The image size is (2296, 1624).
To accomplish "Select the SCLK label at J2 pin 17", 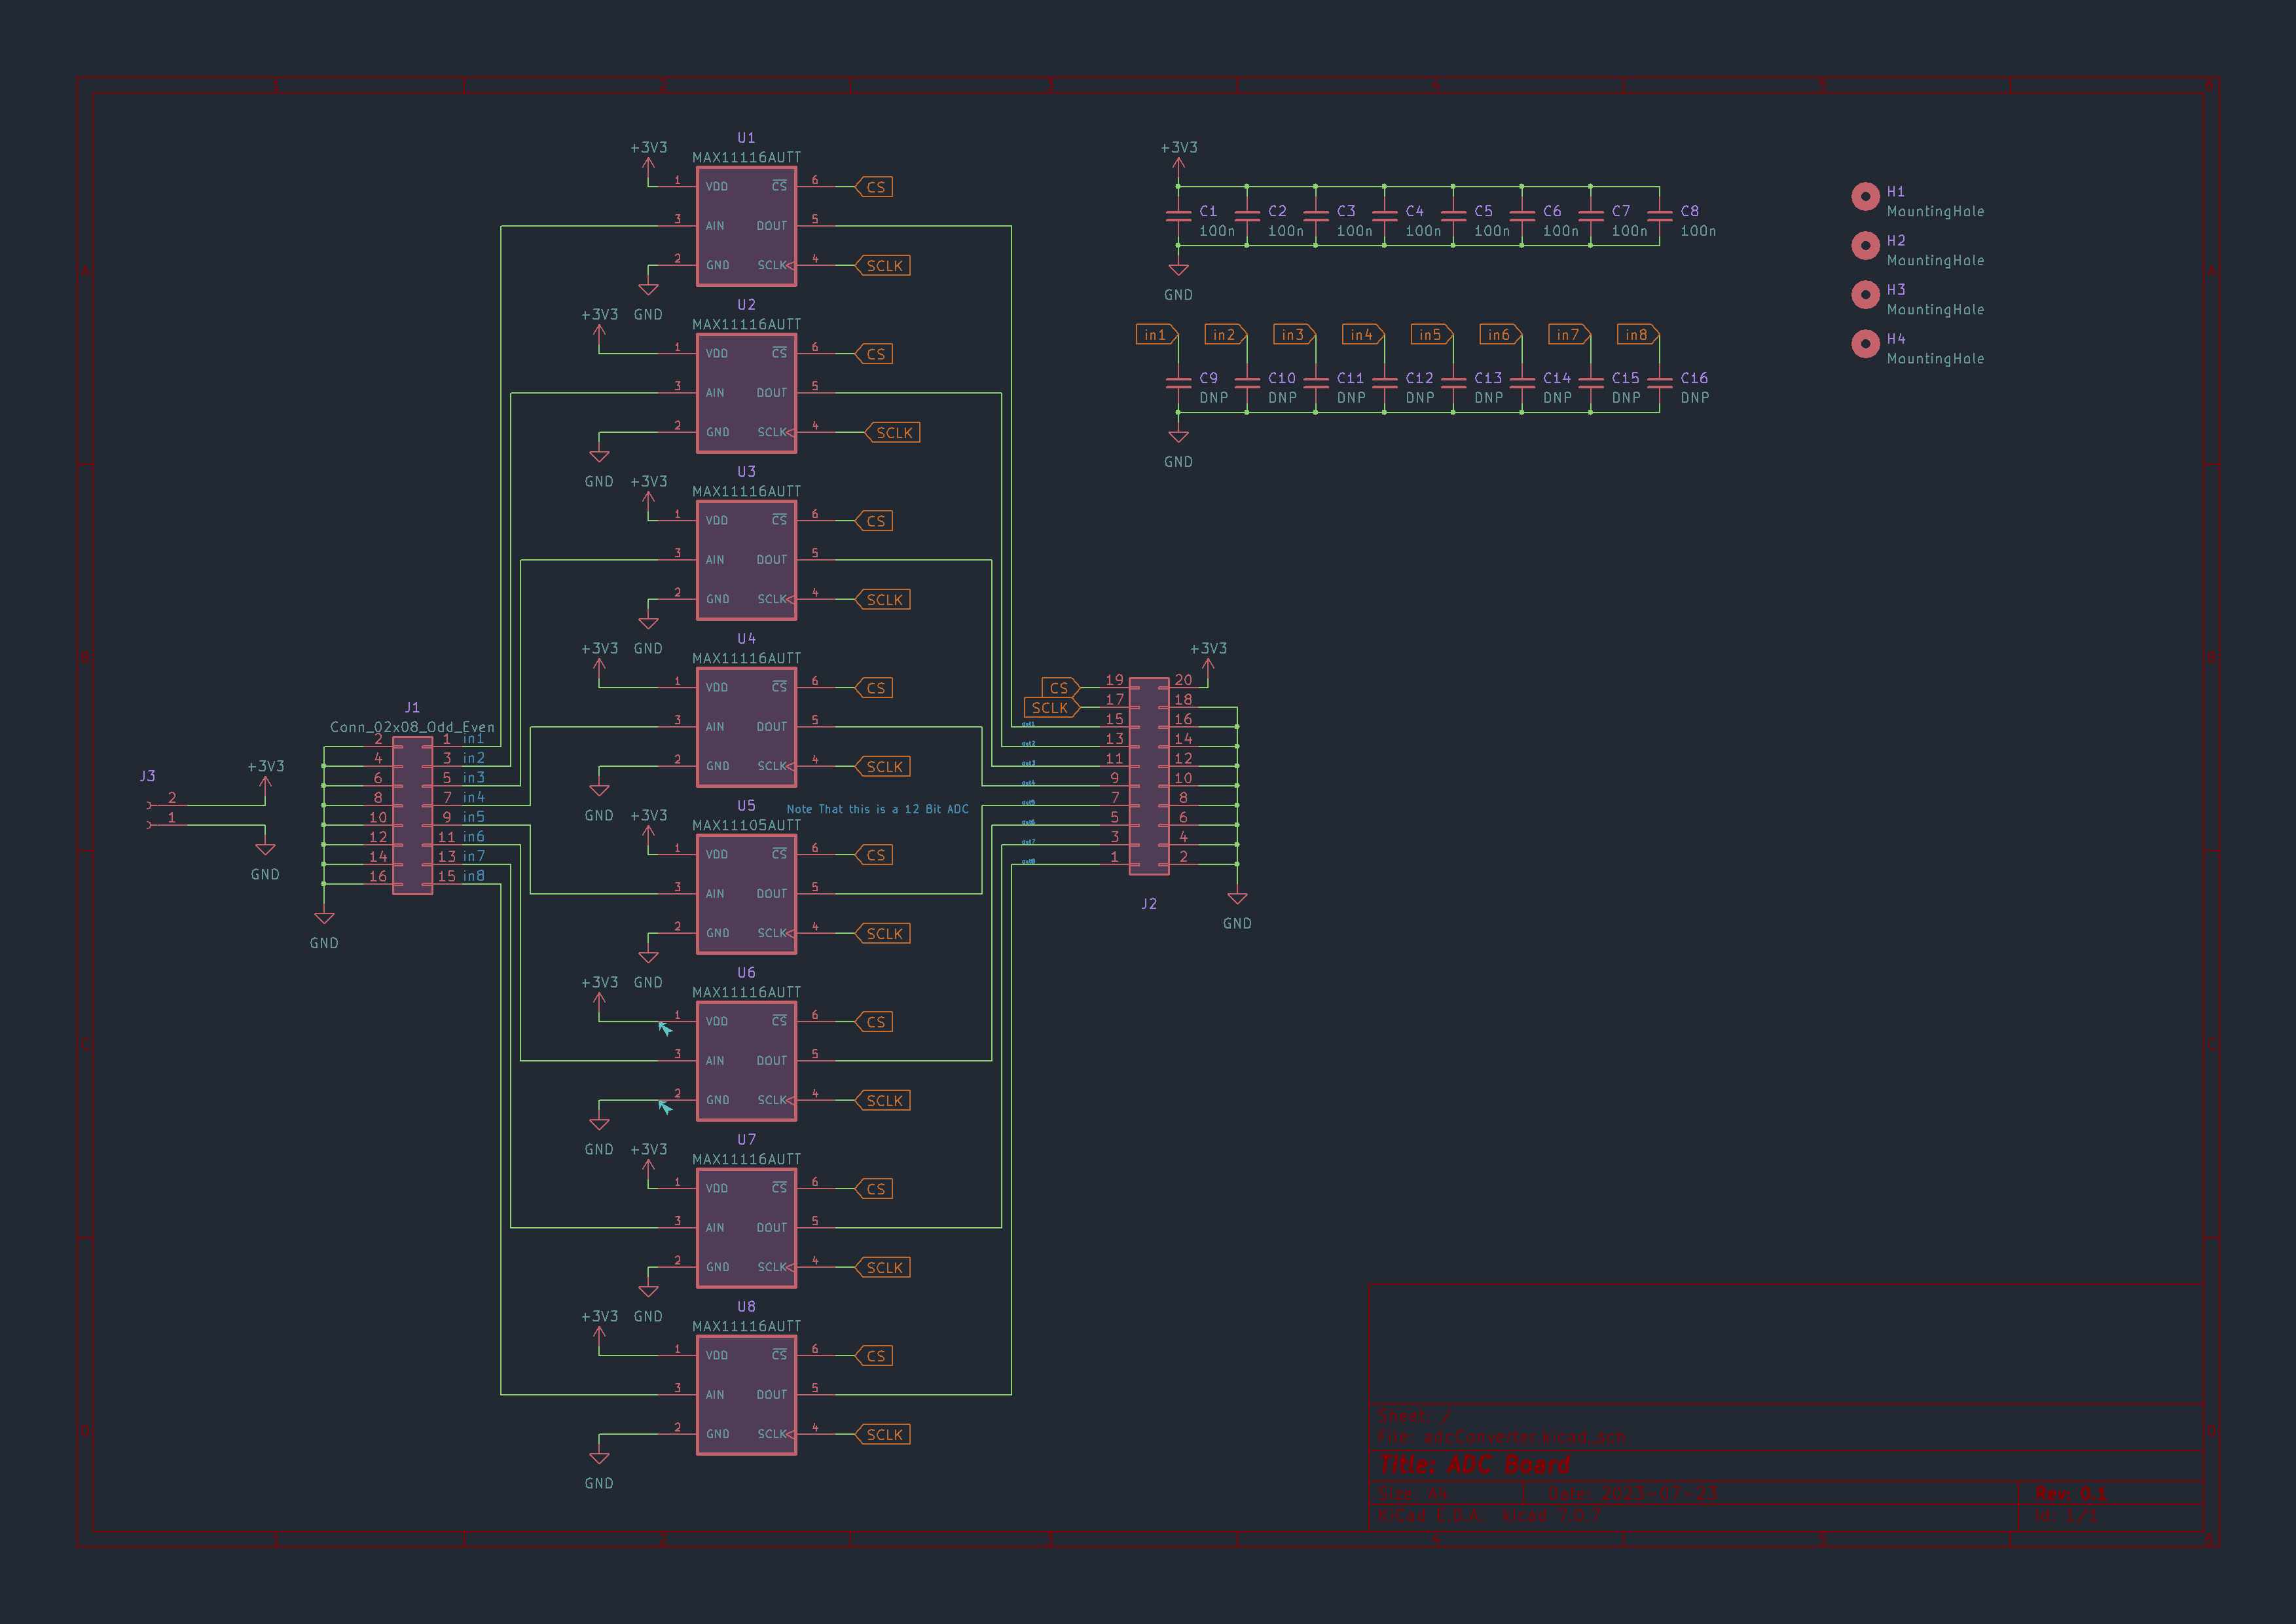I will coord(1051,708).
